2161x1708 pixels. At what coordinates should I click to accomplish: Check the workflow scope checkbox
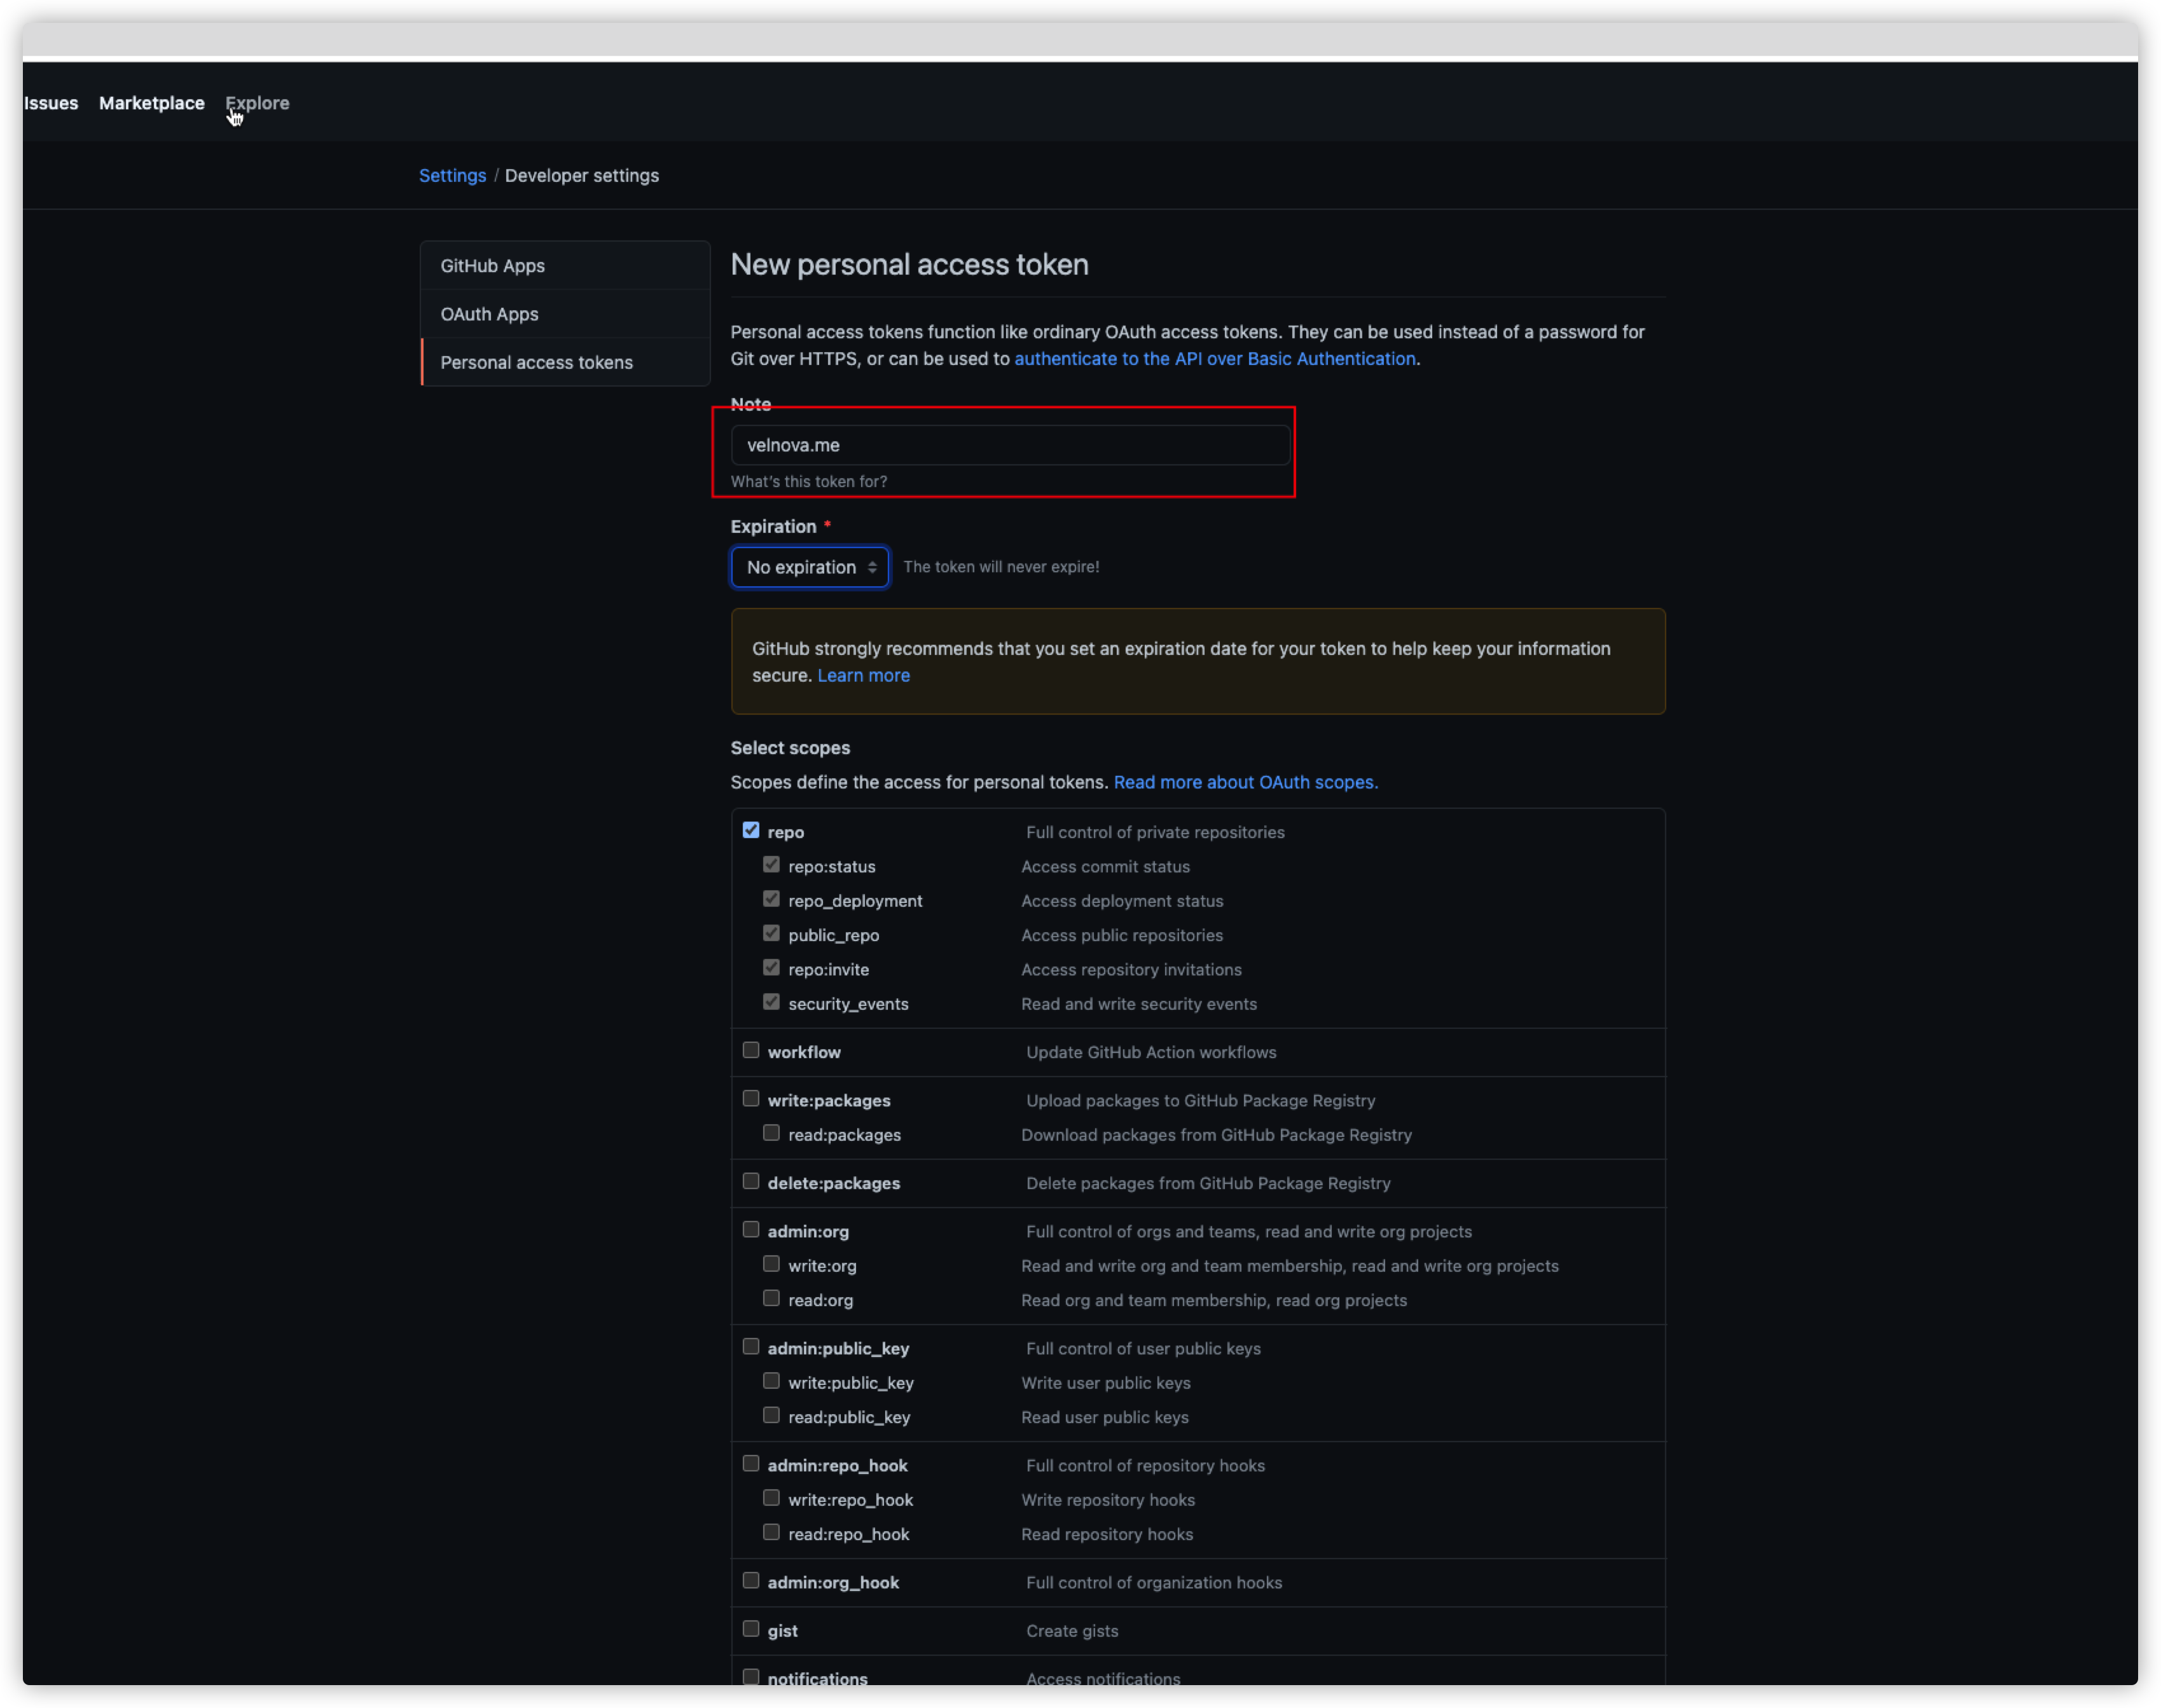pos(751,1050)
